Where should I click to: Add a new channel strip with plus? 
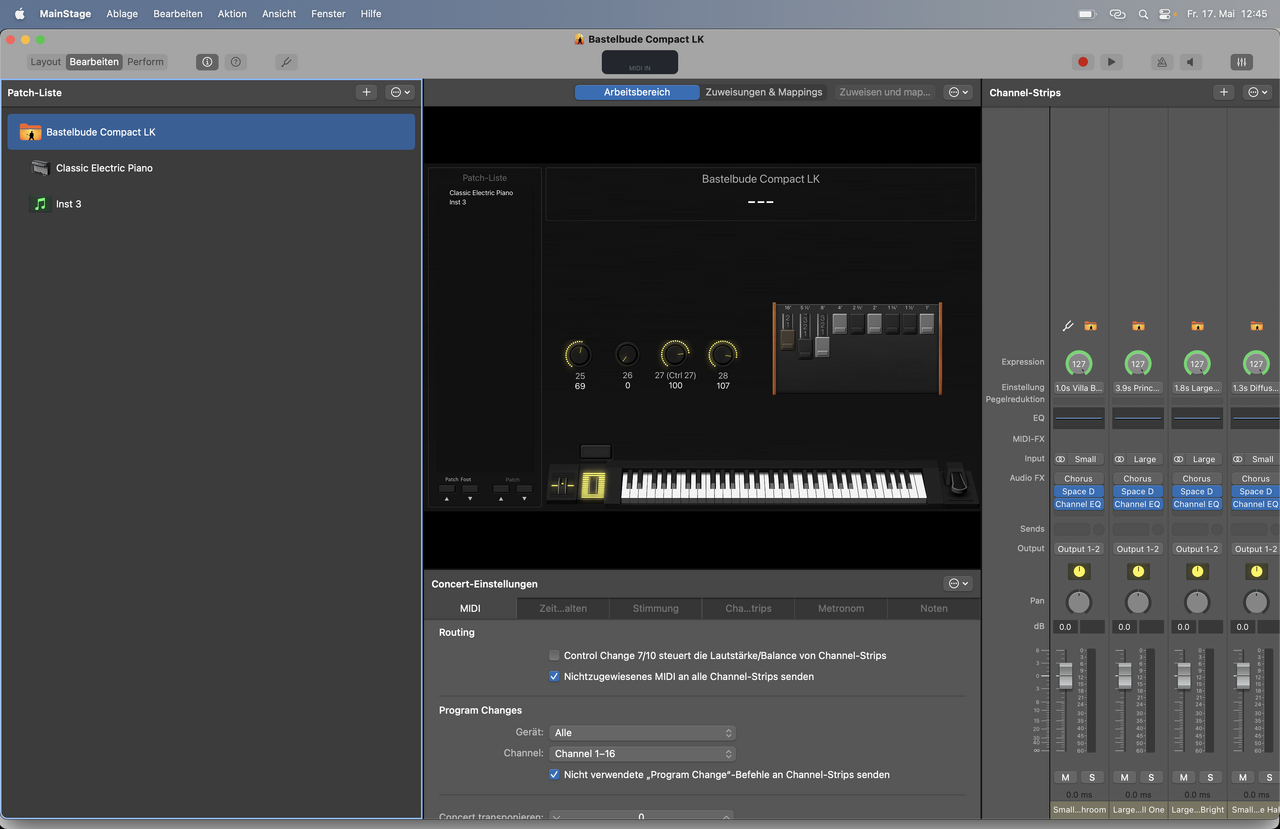pos(1224,92)
